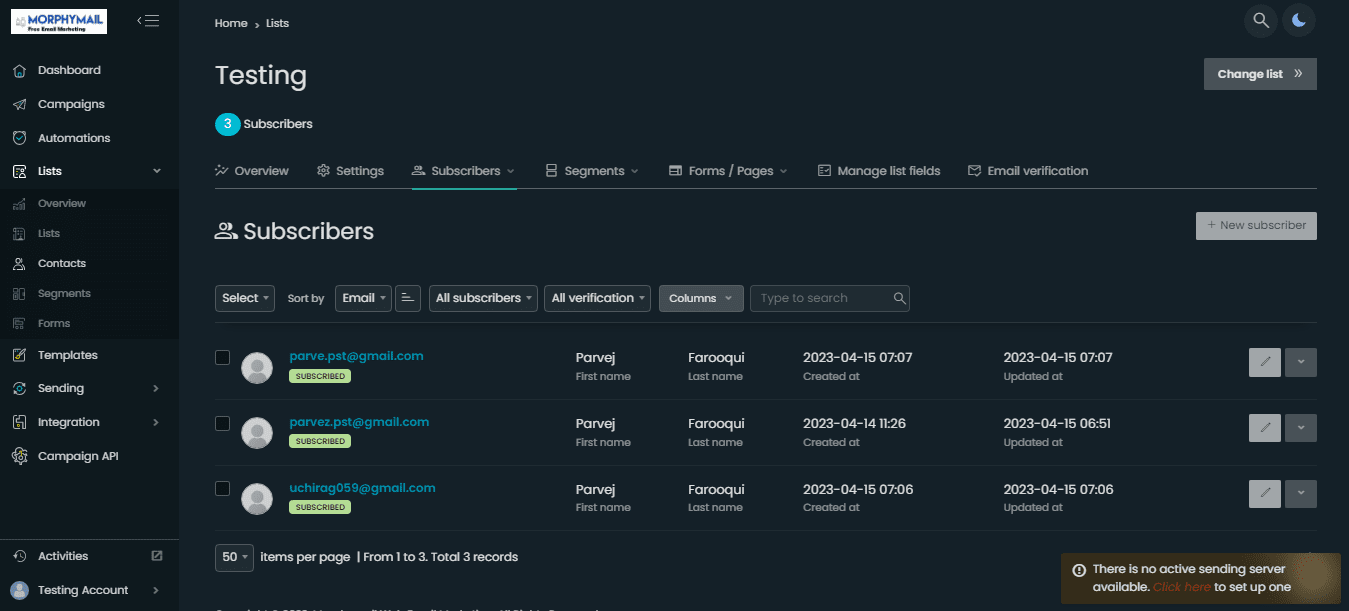Viewport: 1349px width, 611px height.
Task: Expand actions dropdown for parvez.pst@gmail.com
Action: pos(1301,428)
